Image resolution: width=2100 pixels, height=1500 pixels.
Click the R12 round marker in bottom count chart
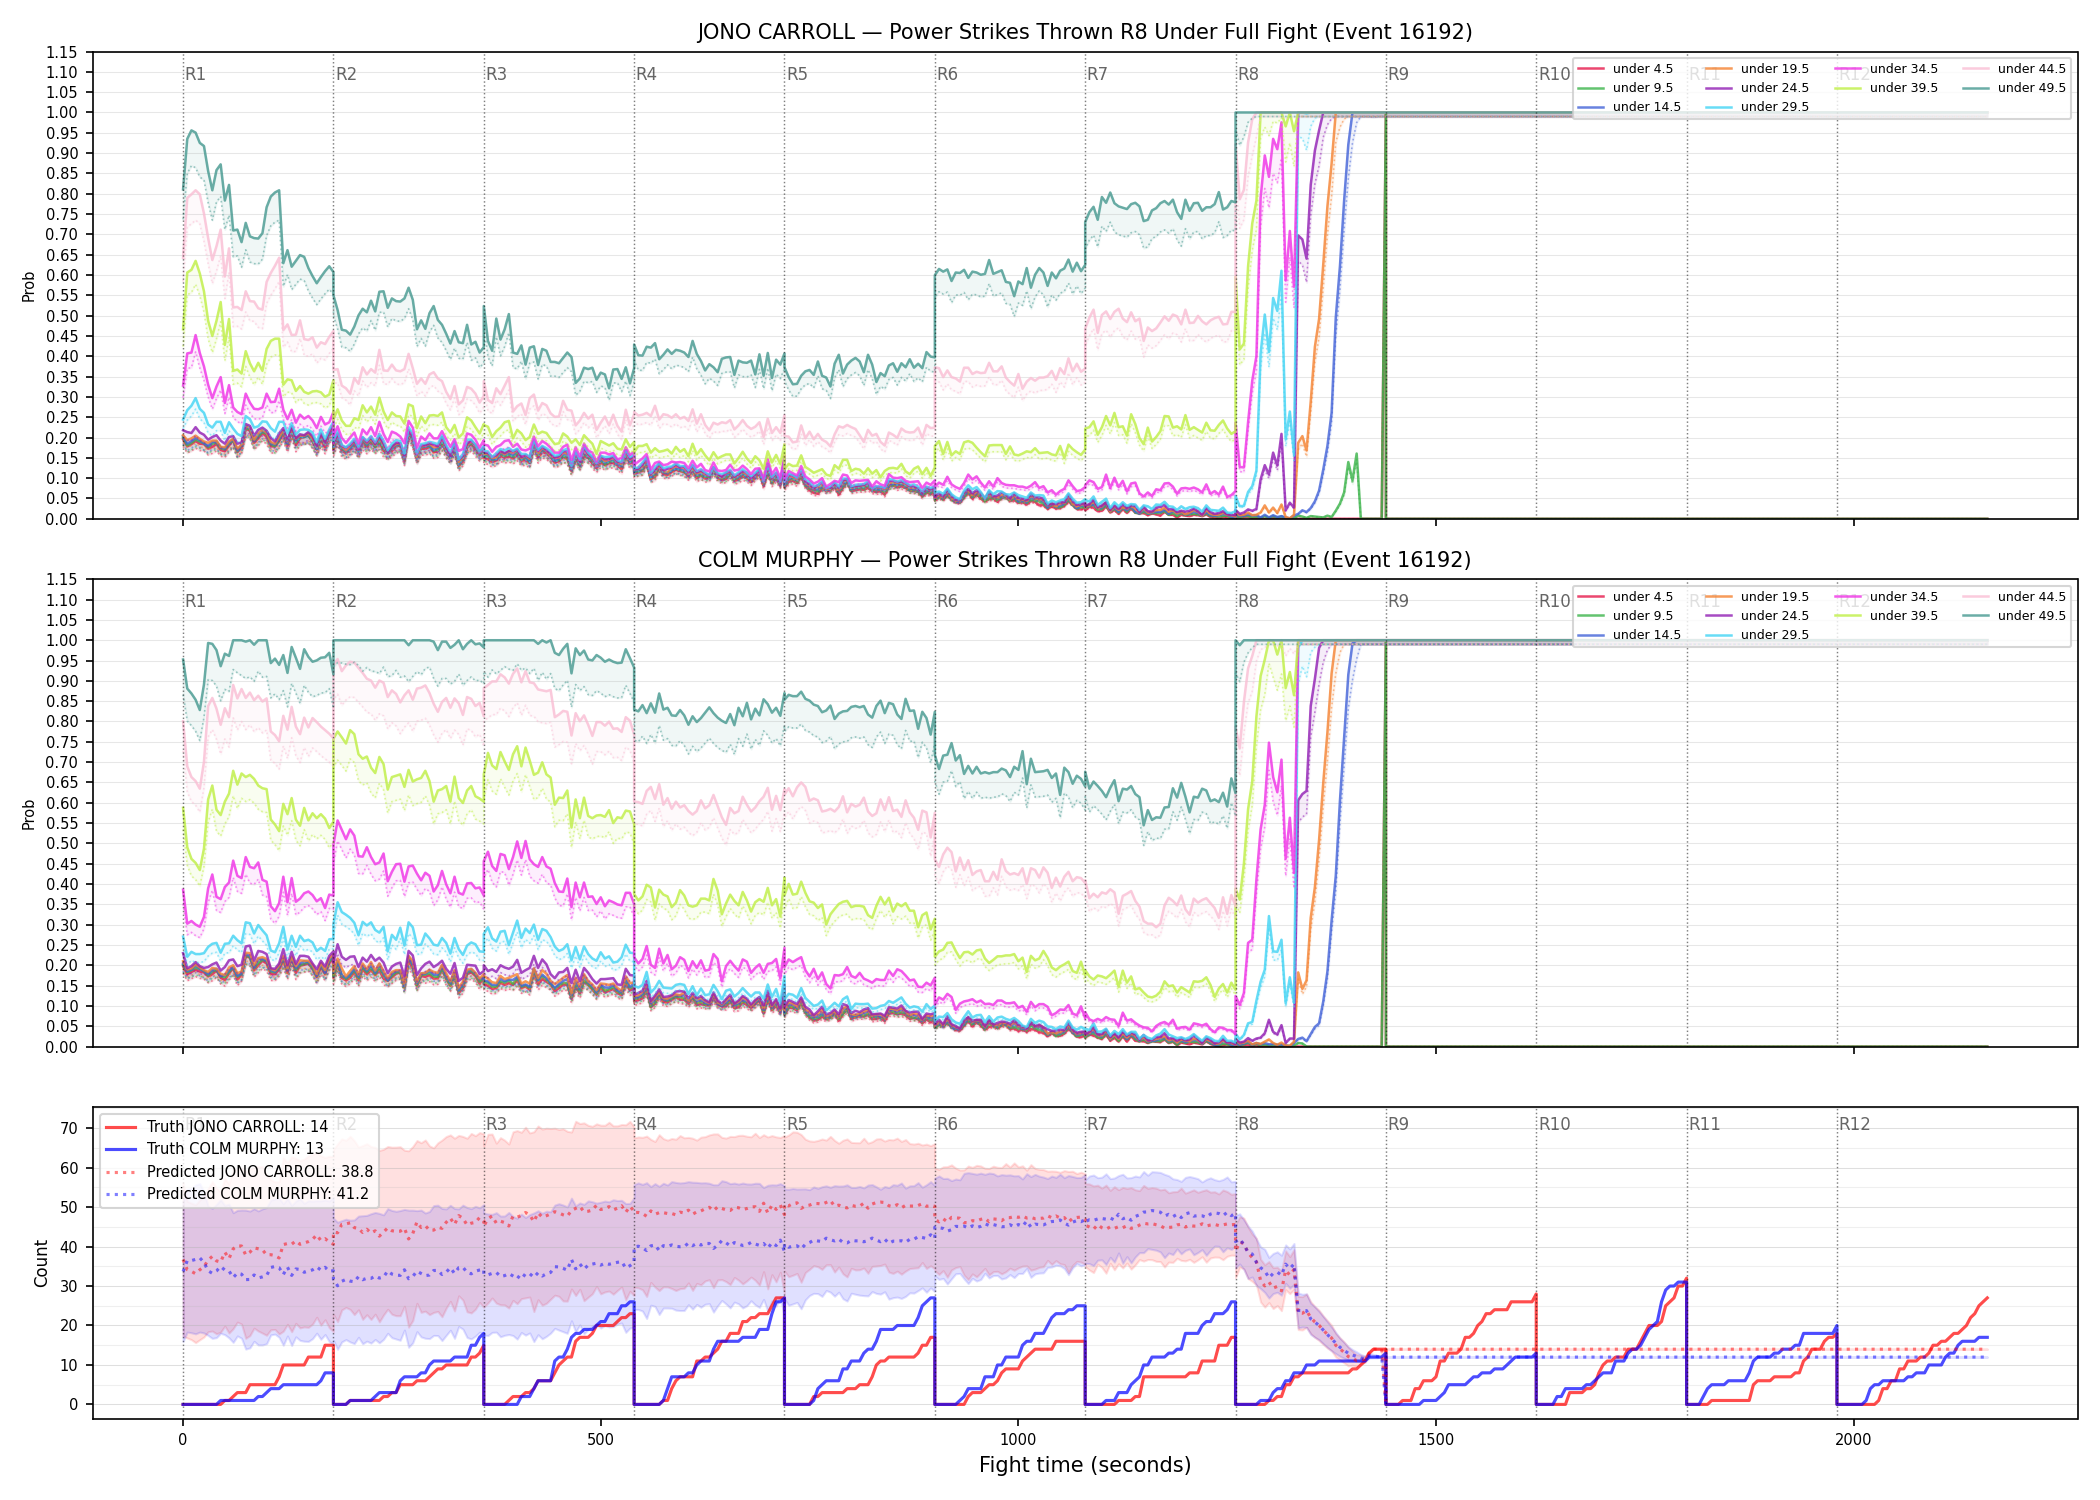[1855, 1124]
